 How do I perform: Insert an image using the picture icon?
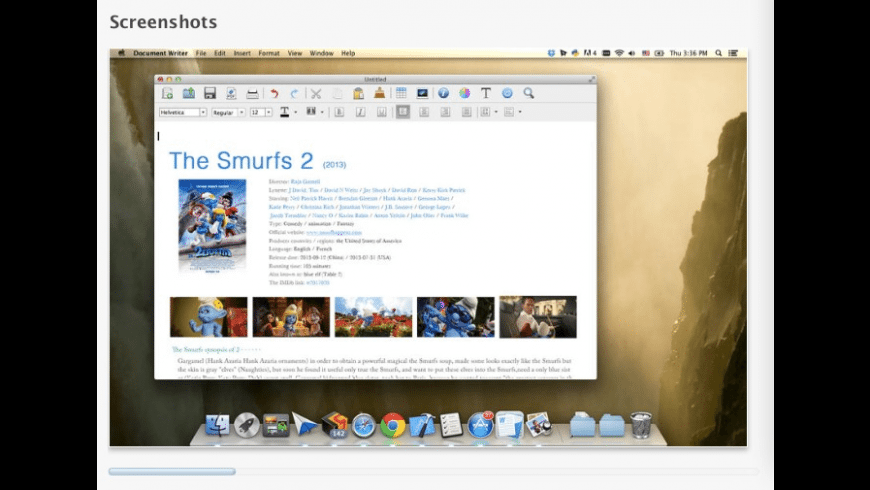coord(422,93)
